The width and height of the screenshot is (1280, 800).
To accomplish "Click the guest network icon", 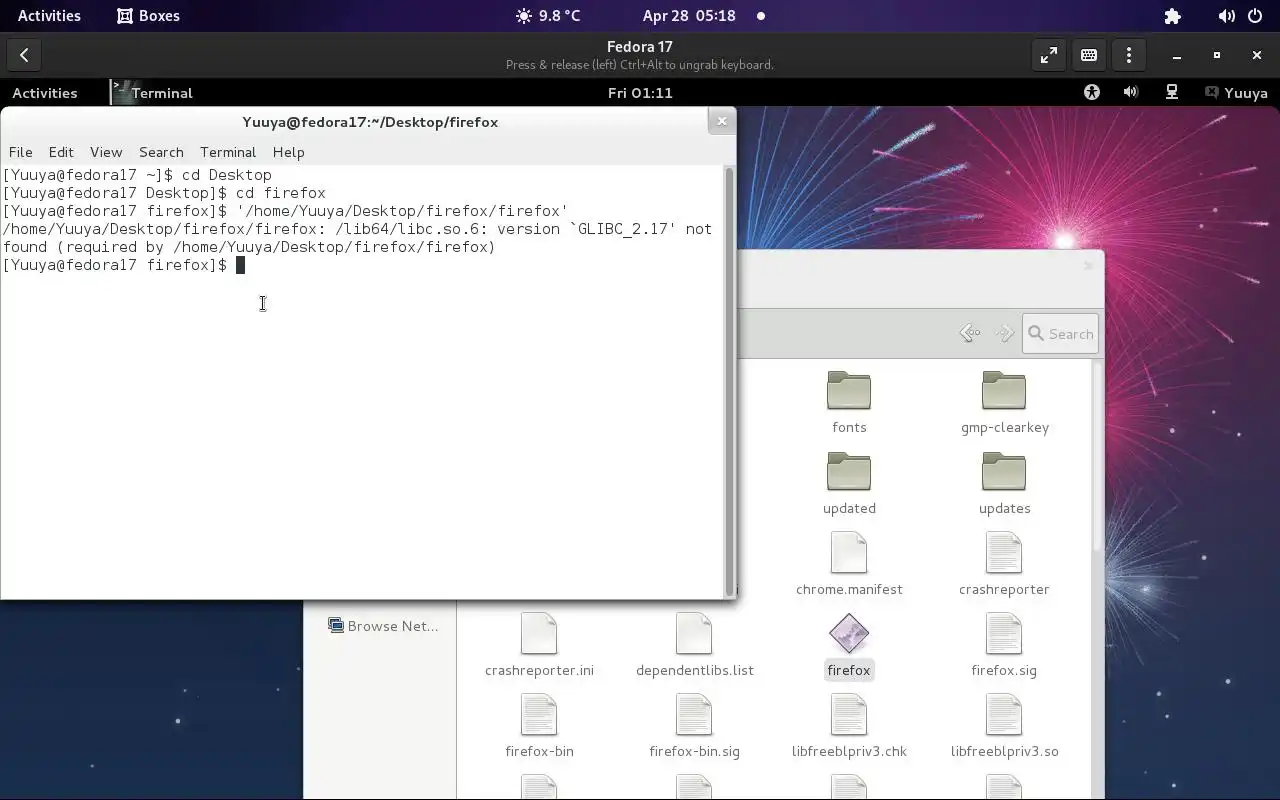I will click(x=1171, y=92).
